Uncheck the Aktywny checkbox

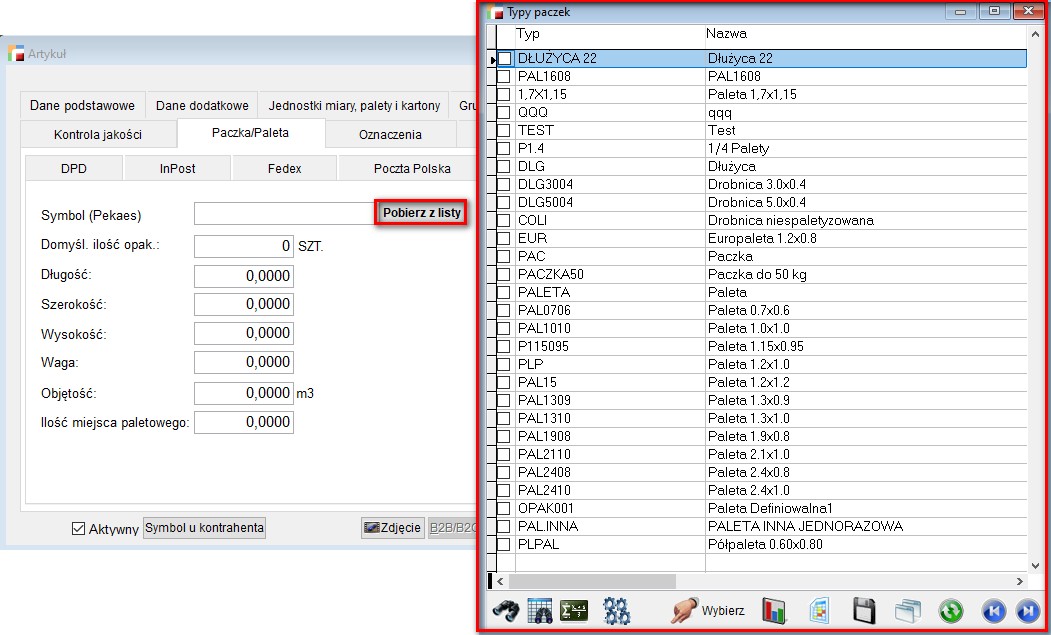tap(79, 529)
